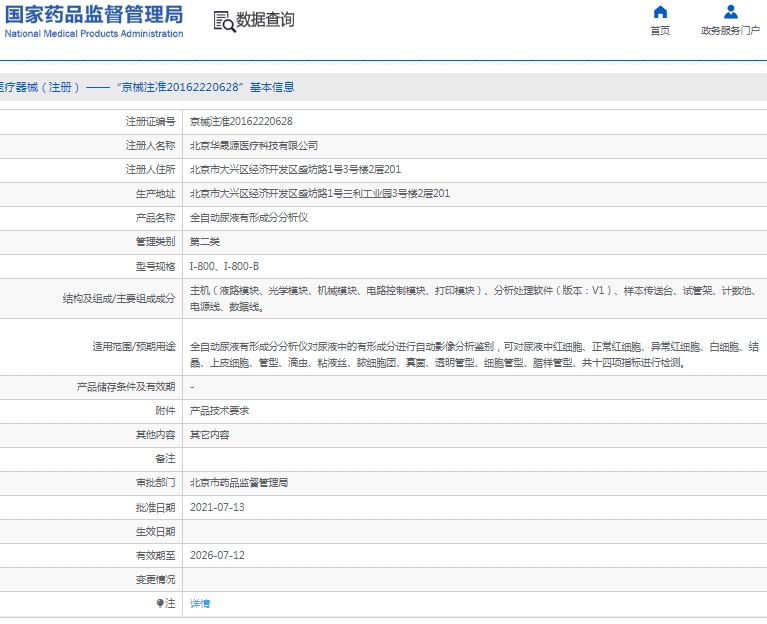This screenshot has height=624, width=767.
Task: Click the 其他内容 label
Action: coord(156,435)
